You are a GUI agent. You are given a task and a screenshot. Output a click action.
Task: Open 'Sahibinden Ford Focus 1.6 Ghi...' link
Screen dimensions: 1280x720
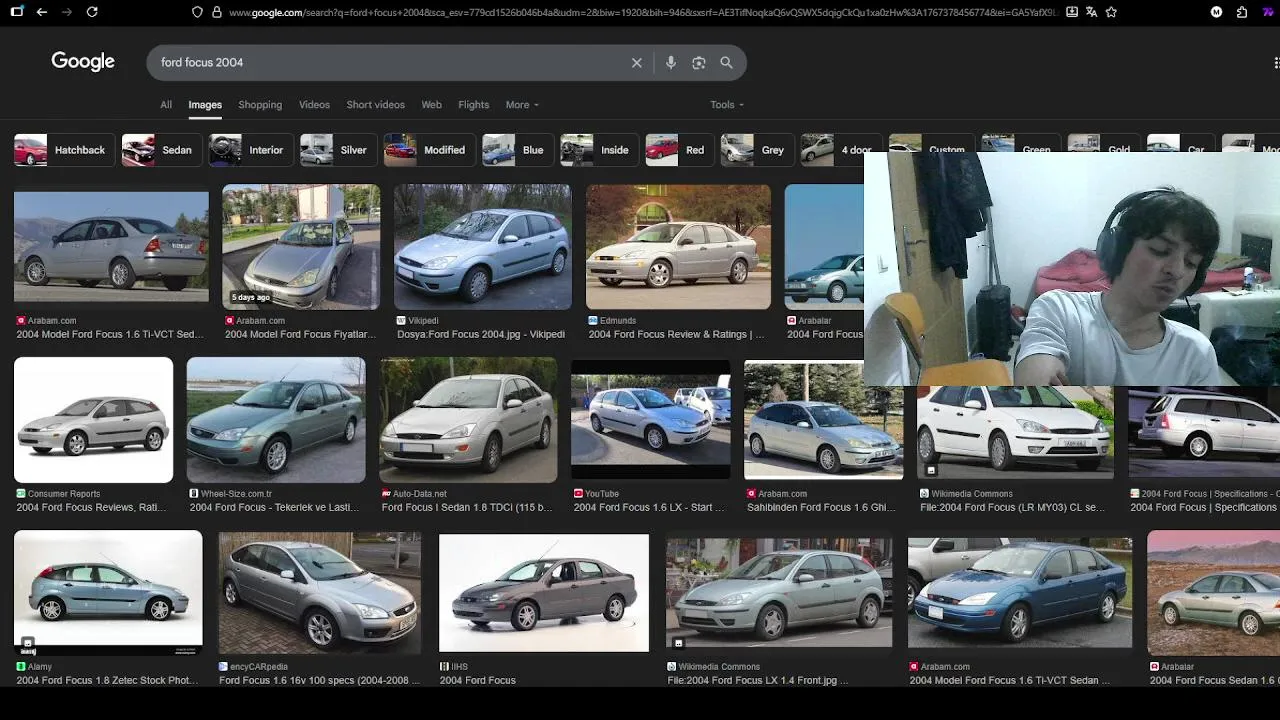821,507
